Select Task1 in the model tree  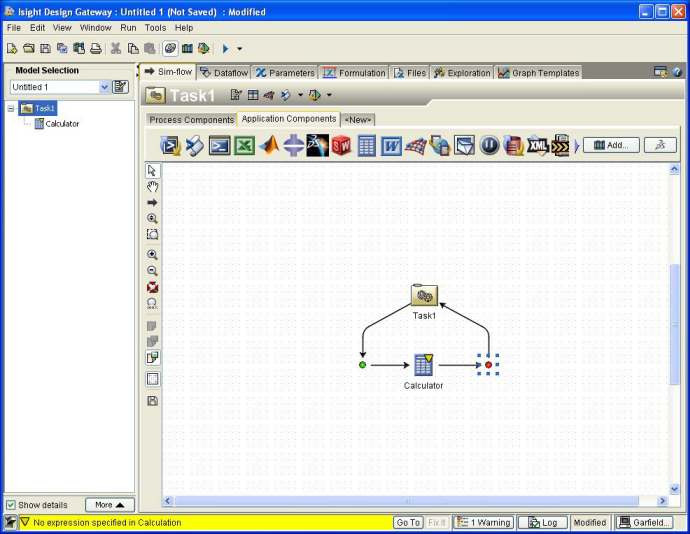click(38, 108)
